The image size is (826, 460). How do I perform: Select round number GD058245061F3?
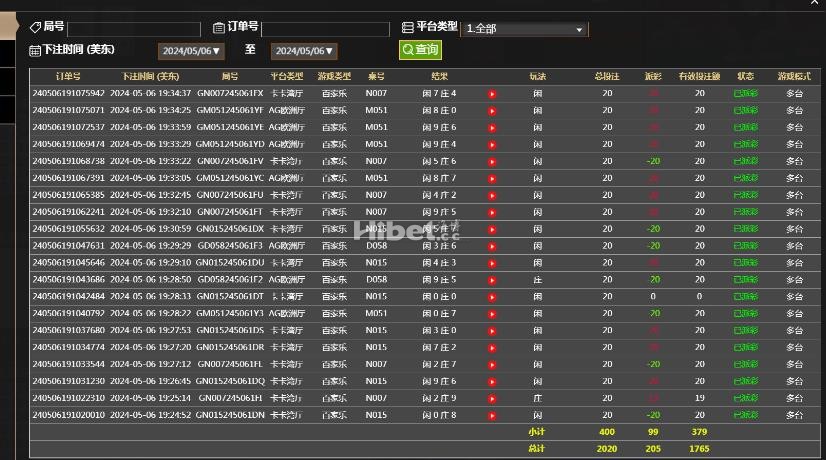coord(230,246)
